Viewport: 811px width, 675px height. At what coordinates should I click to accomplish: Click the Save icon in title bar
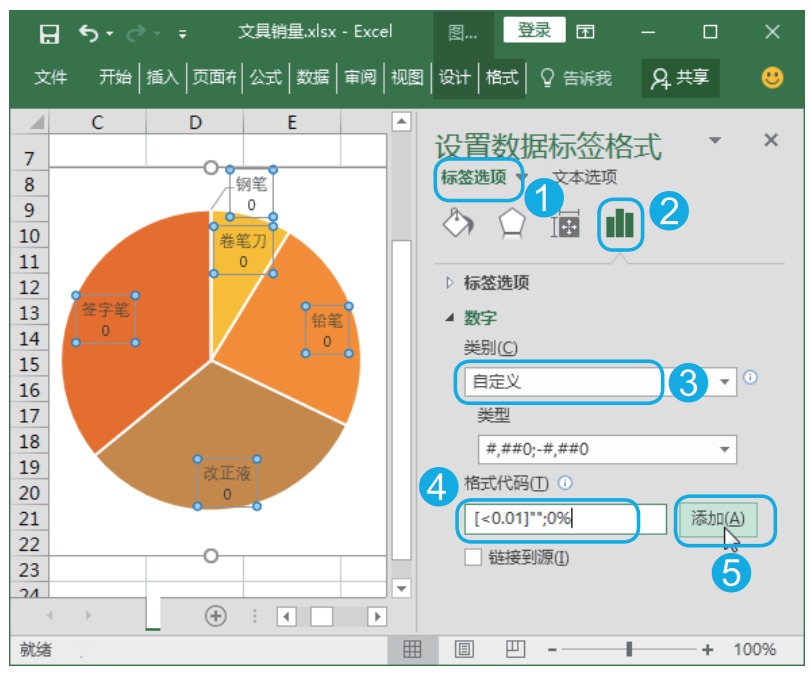click(x=50, y=34)
